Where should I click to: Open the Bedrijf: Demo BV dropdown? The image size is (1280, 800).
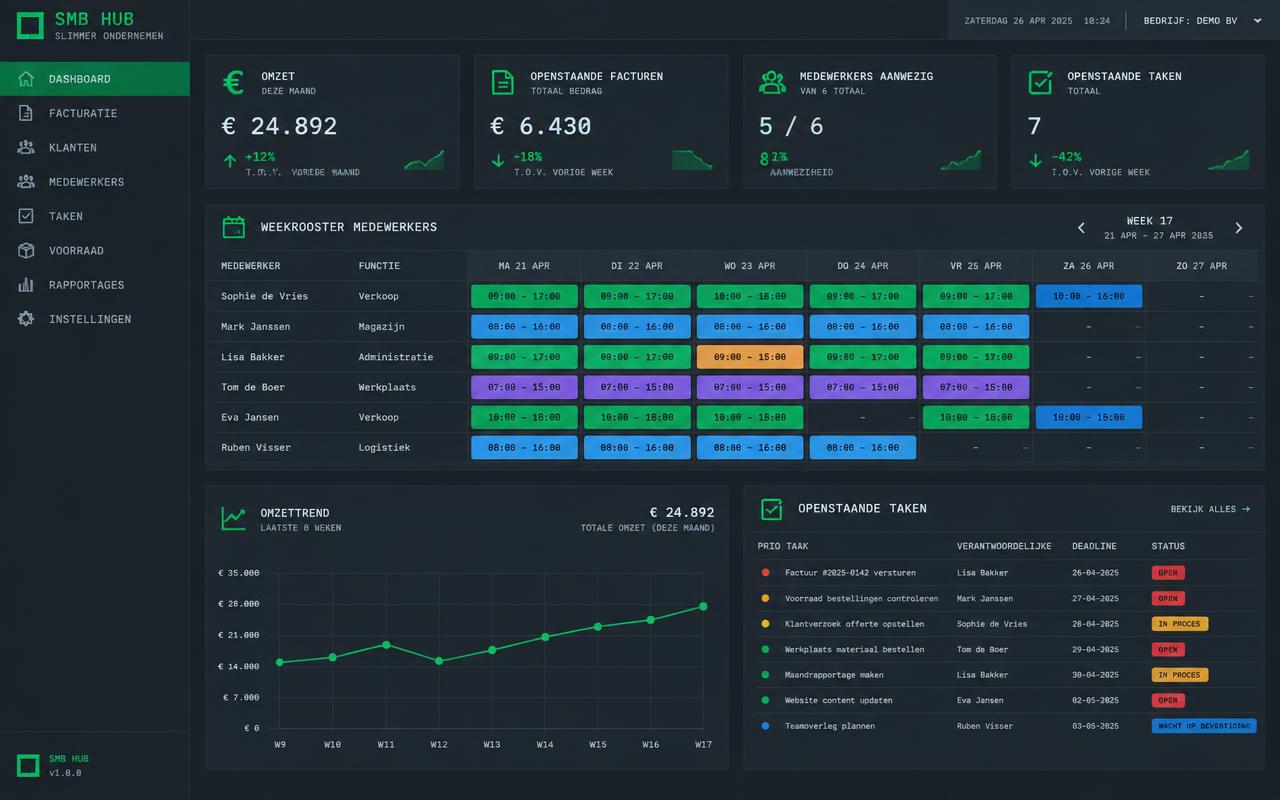point(1203,20)
